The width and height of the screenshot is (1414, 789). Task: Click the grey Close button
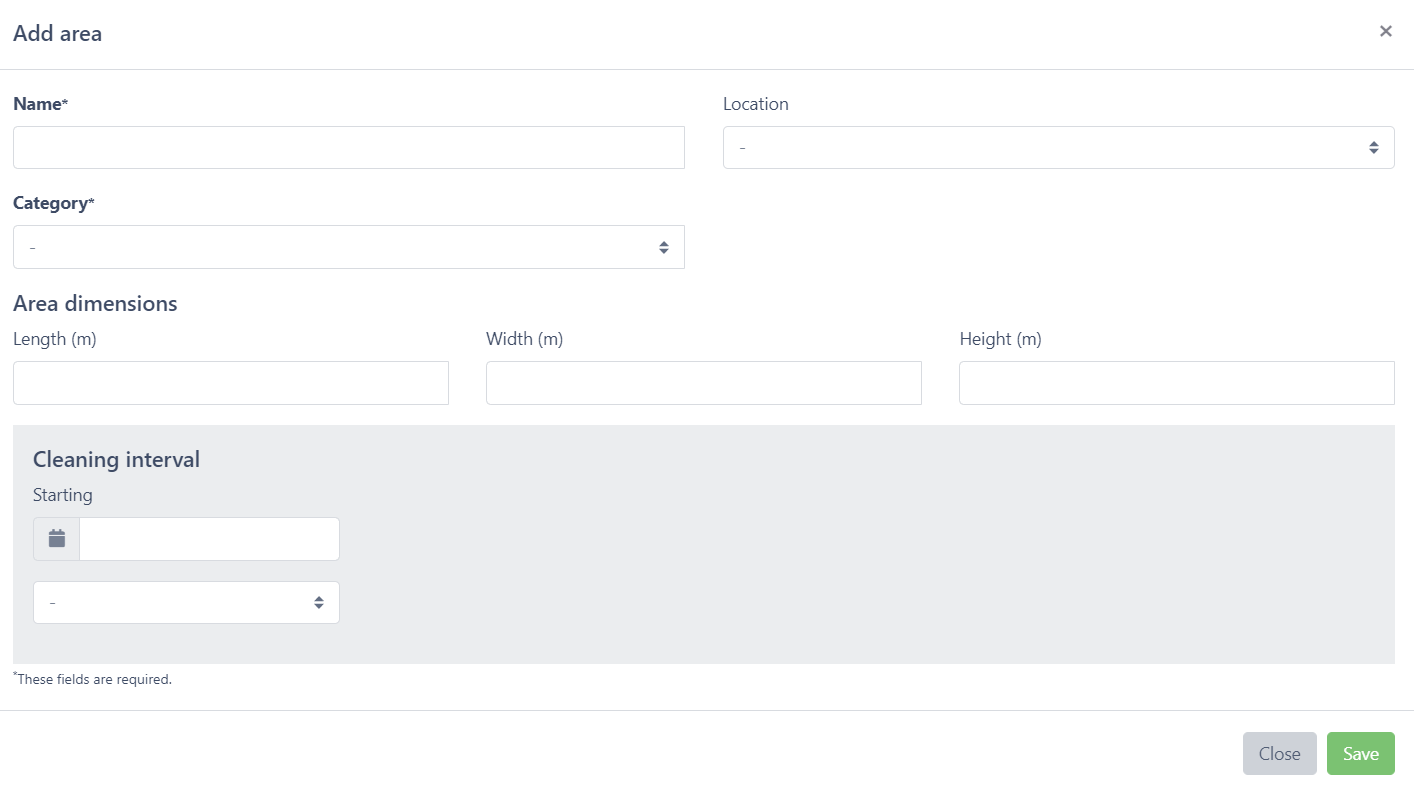pyautogui.click(x=1279, y=754)
